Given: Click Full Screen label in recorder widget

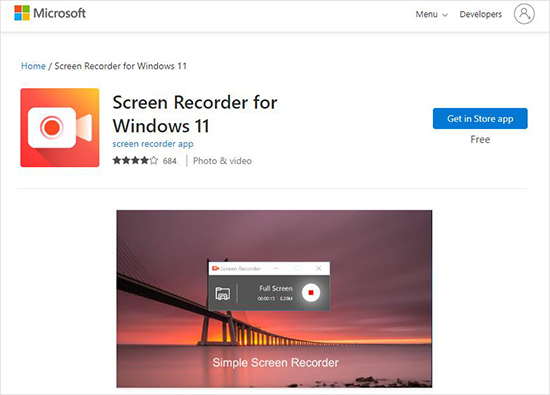Looking at the screenshot, I should 276,288.
